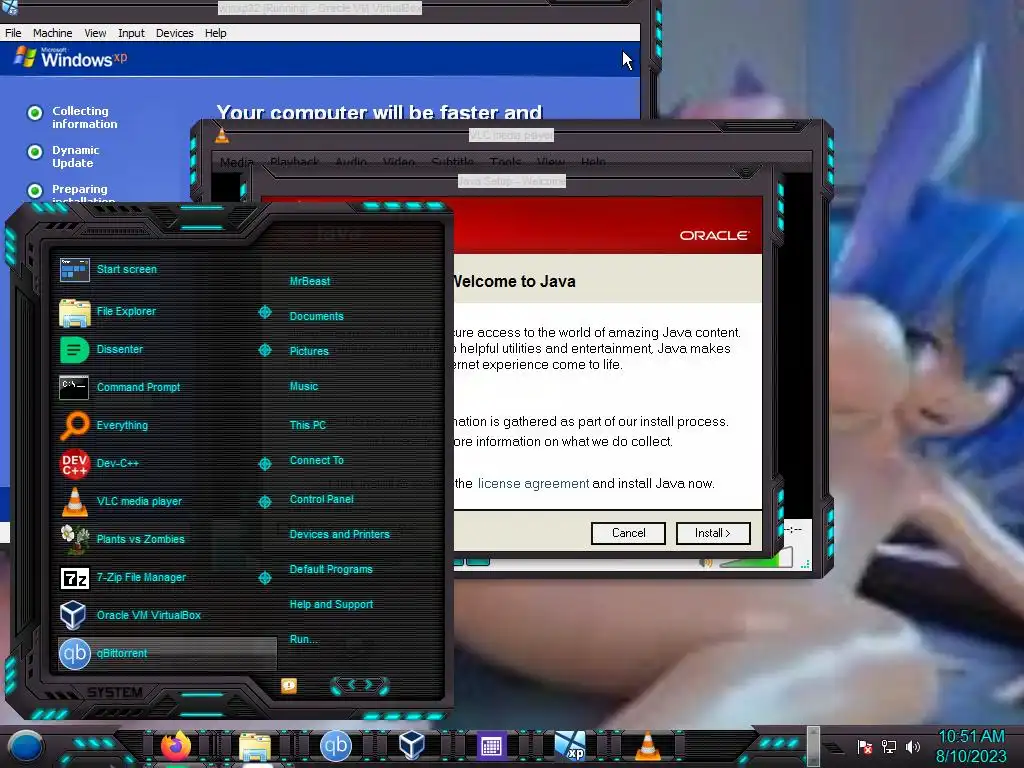Open Everything search app
Image resolution: width=1024 pixels, height=768 pixels.
click(167, 425)
